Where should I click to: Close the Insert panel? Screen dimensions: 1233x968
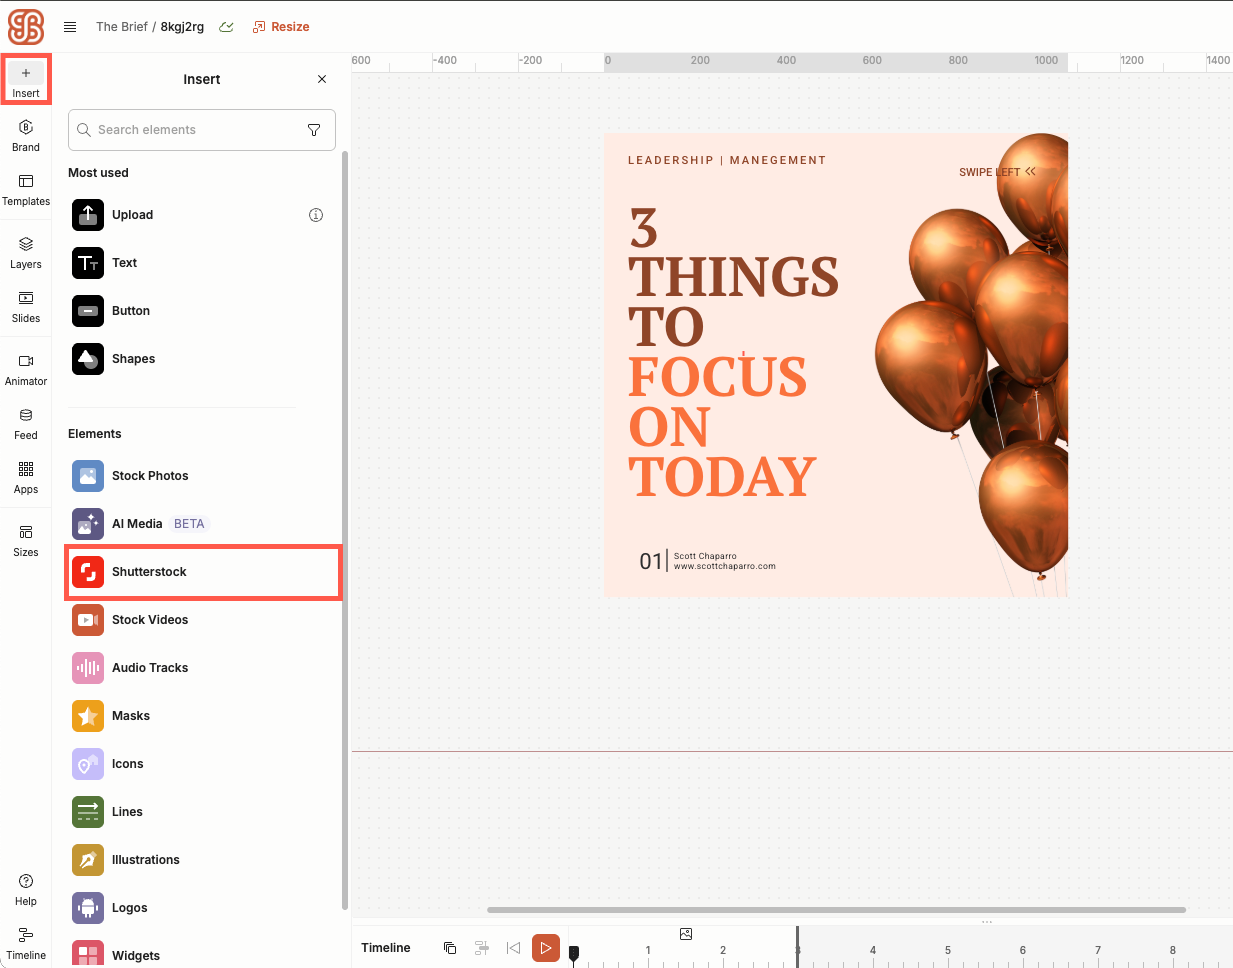click(322, 79)
